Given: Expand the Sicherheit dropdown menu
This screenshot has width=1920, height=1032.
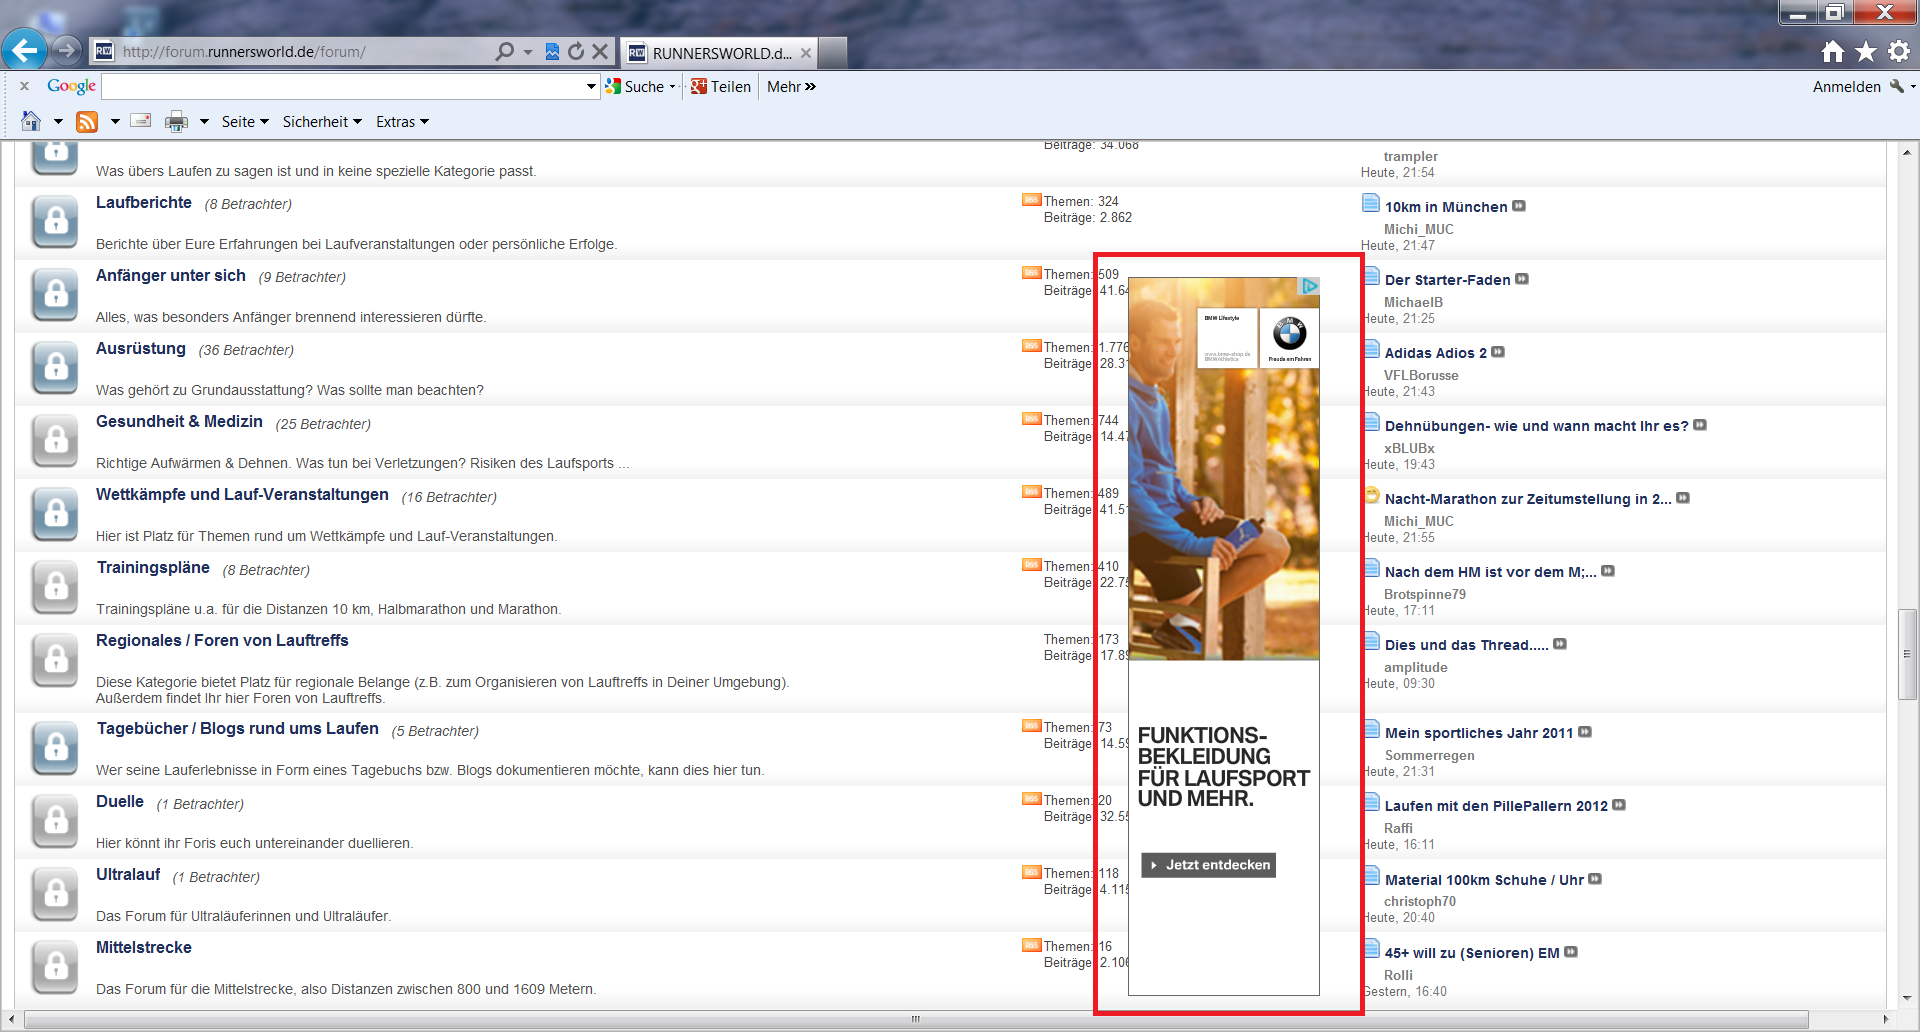Looking at the screenshot, I should (x=321, y=122).
